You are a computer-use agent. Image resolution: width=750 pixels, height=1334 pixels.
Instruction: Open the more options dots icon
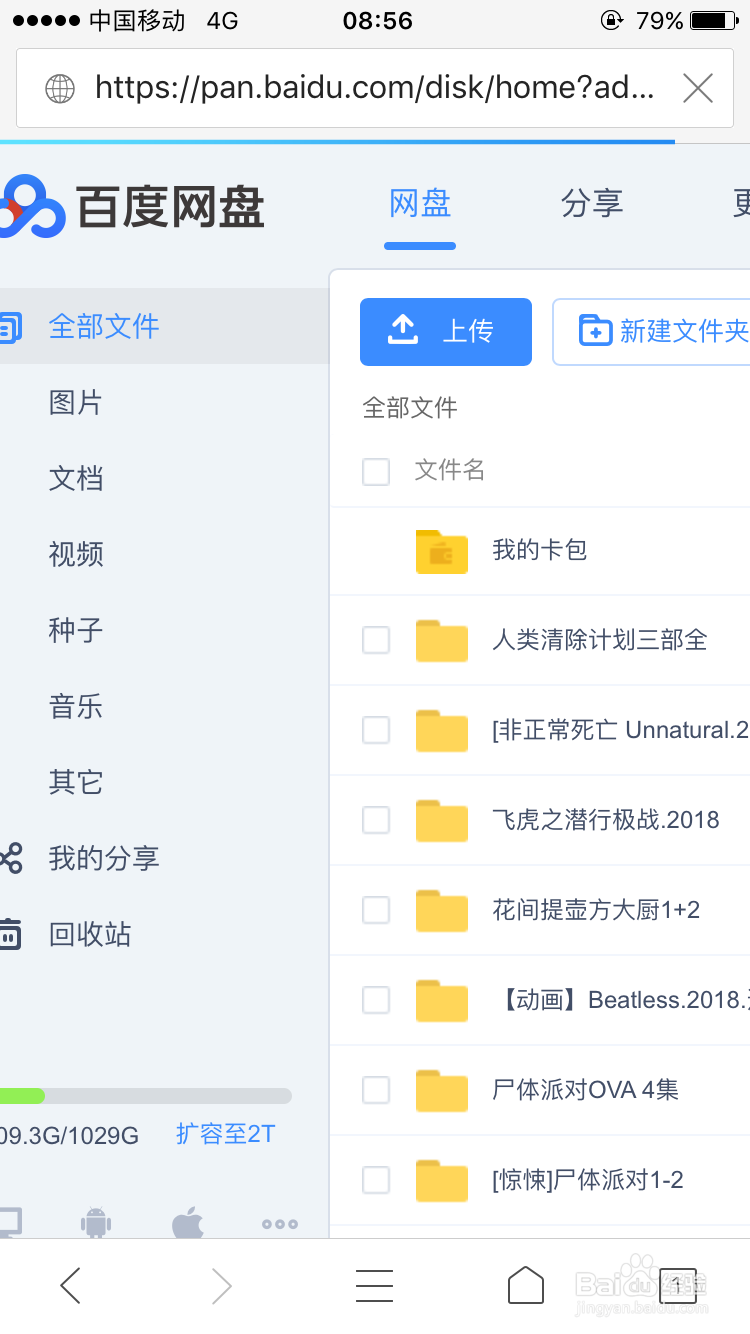click(x=278, y=1222)
